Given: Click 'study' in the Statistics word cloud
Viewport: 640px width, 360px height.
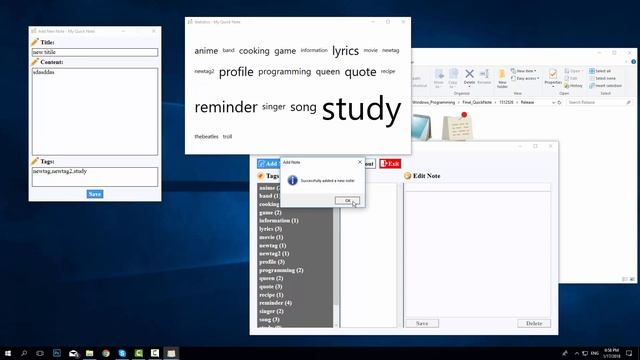Looking at the screenshot, I should [361, 109].
